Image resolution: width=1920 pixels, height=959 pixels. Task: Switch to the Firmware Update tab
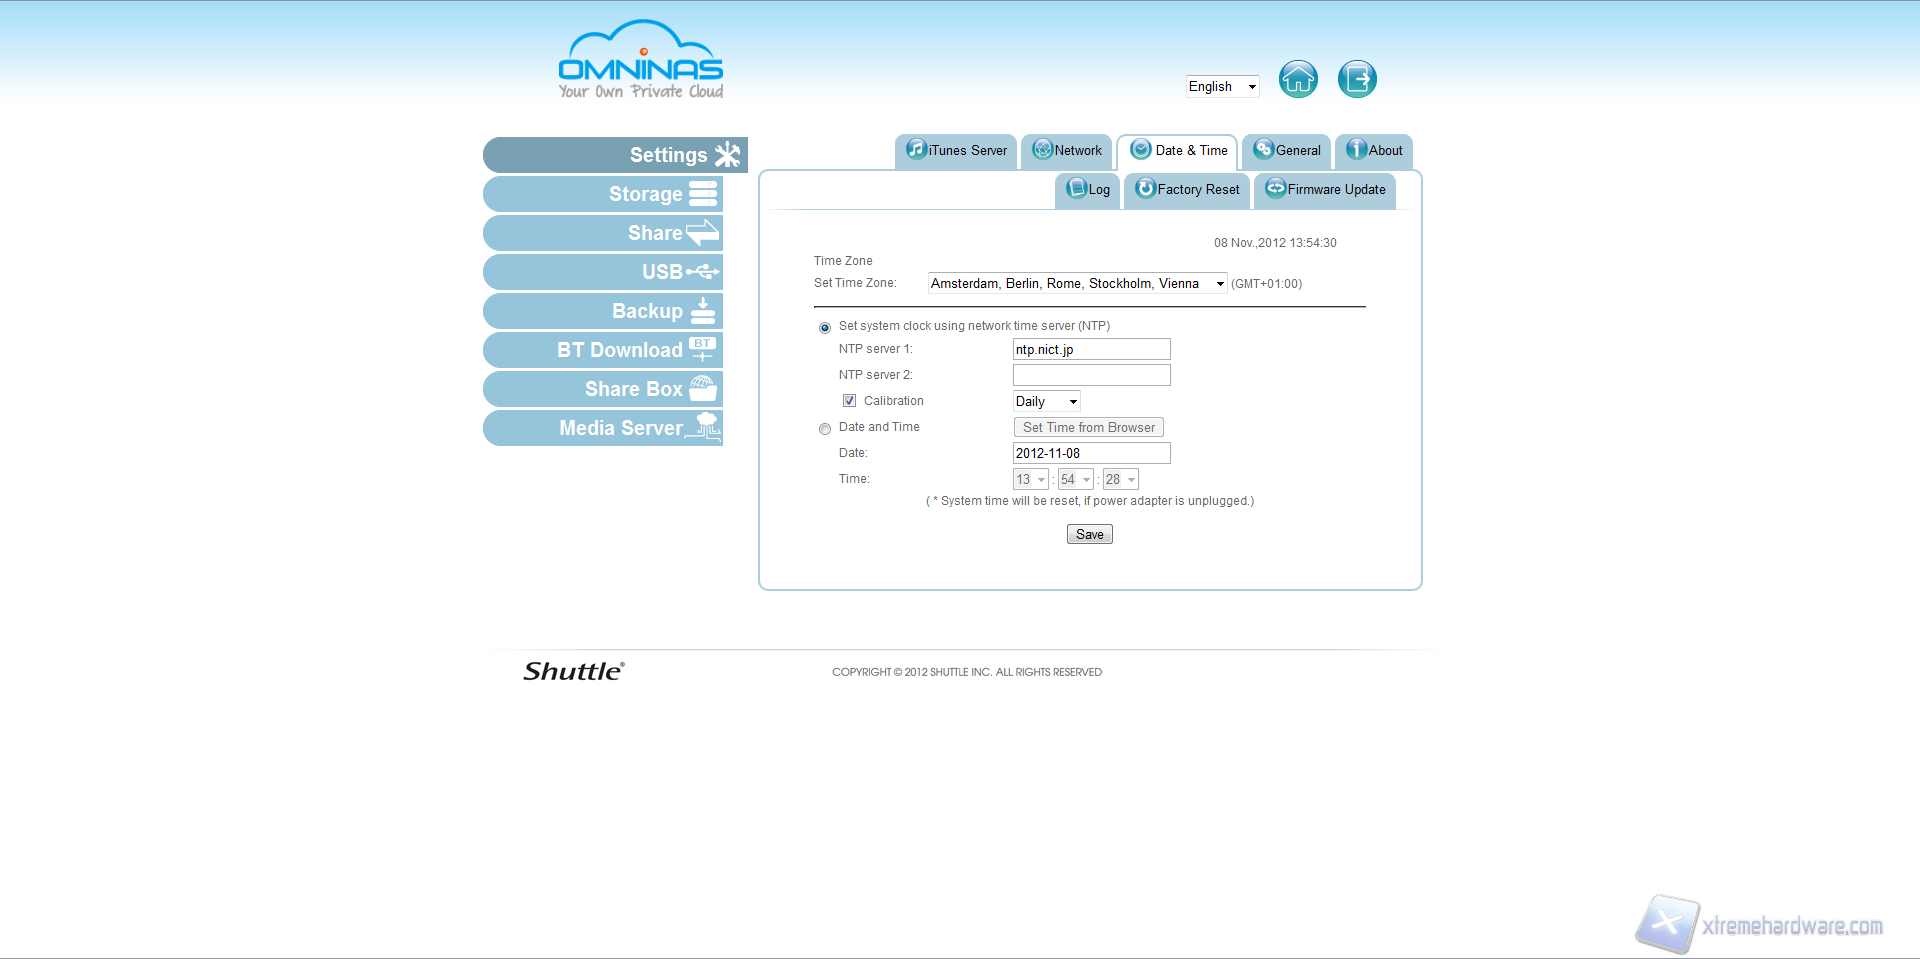click(x=1325, y=190)
